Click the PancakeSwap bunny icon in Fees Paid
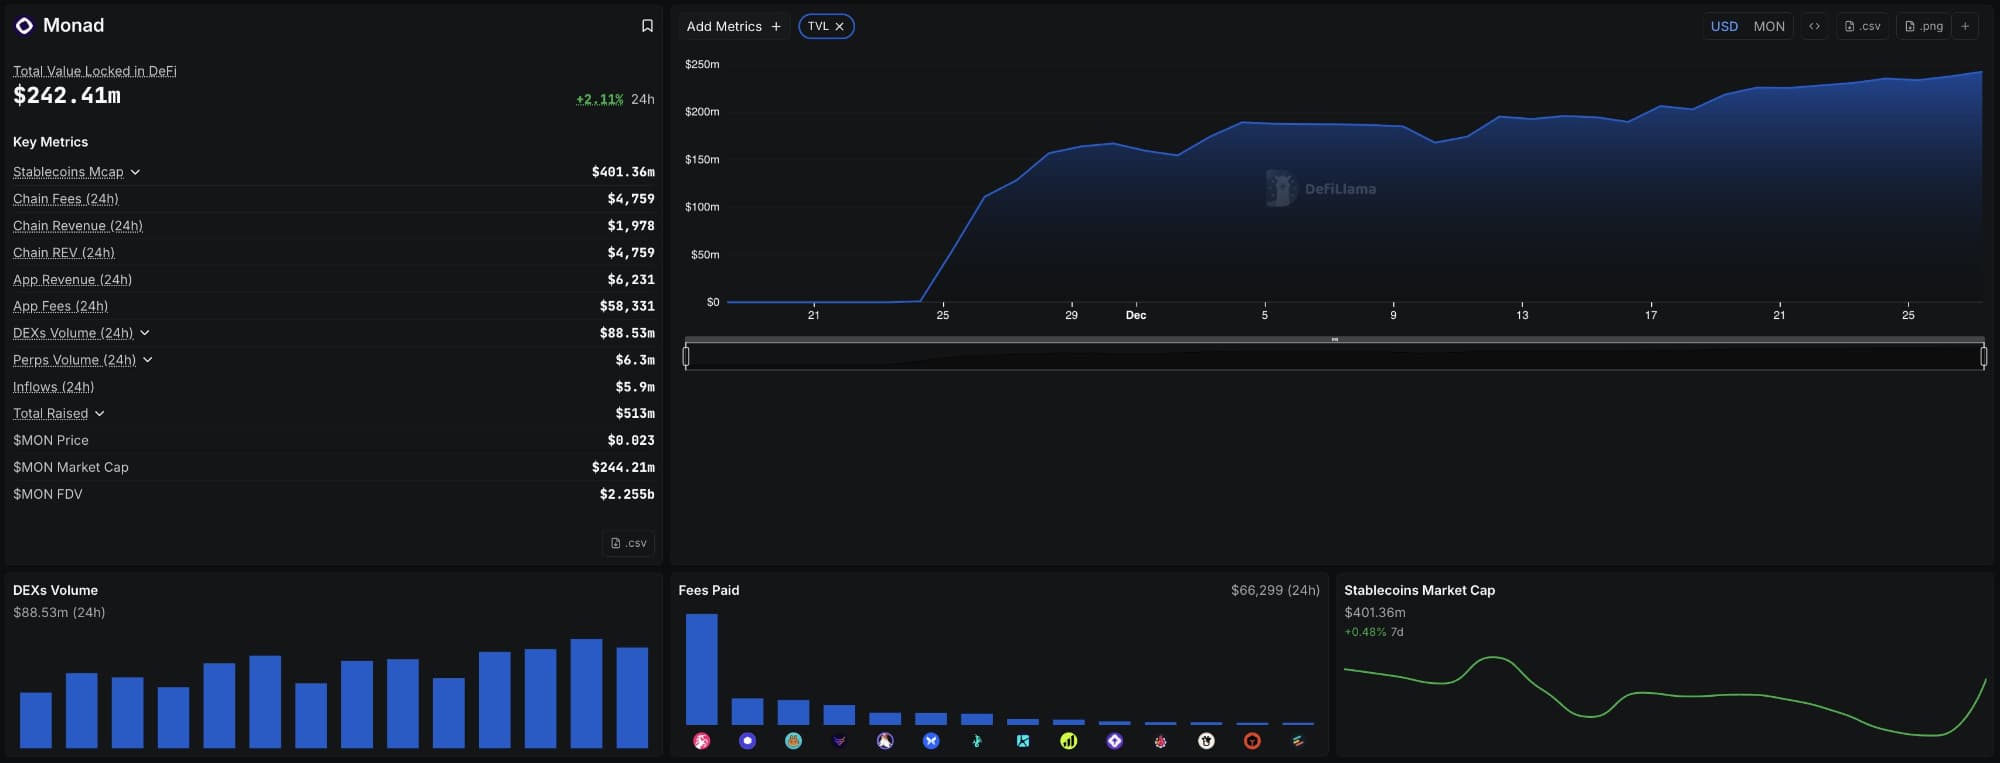The height and width of the screenshot is (763, 2000). pos(793,741)
